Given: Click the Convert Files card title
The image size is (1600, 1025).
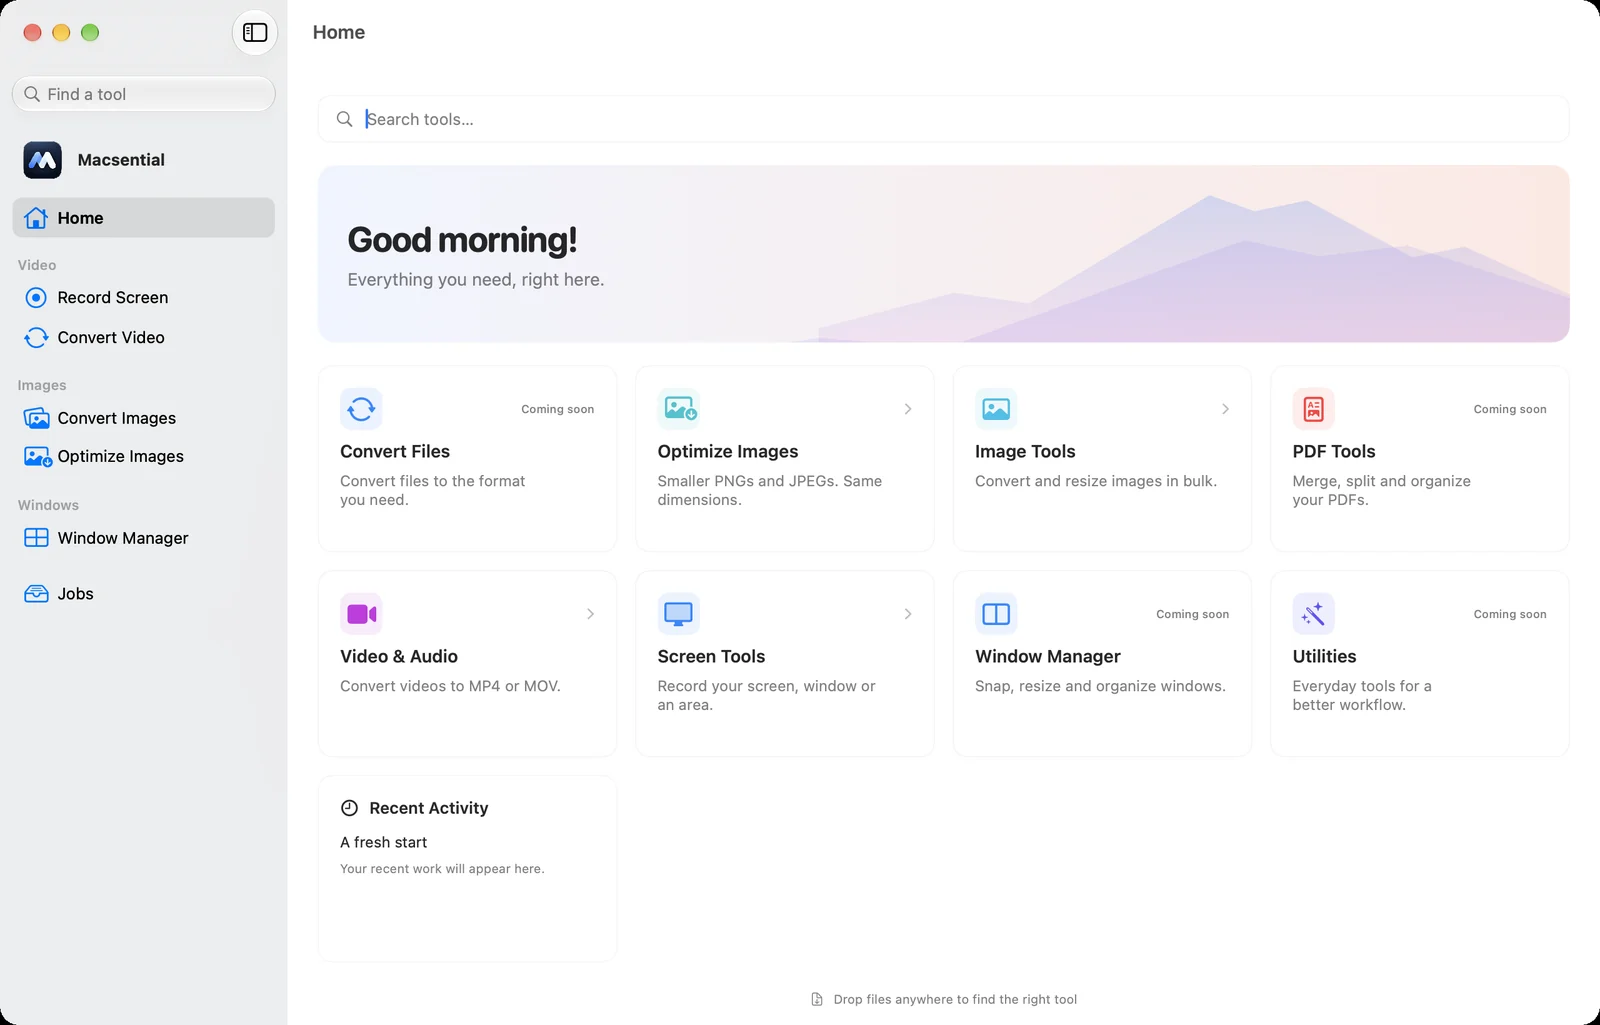Looking at the screenshot, I should pyautogui.click(x=395, y=452).
